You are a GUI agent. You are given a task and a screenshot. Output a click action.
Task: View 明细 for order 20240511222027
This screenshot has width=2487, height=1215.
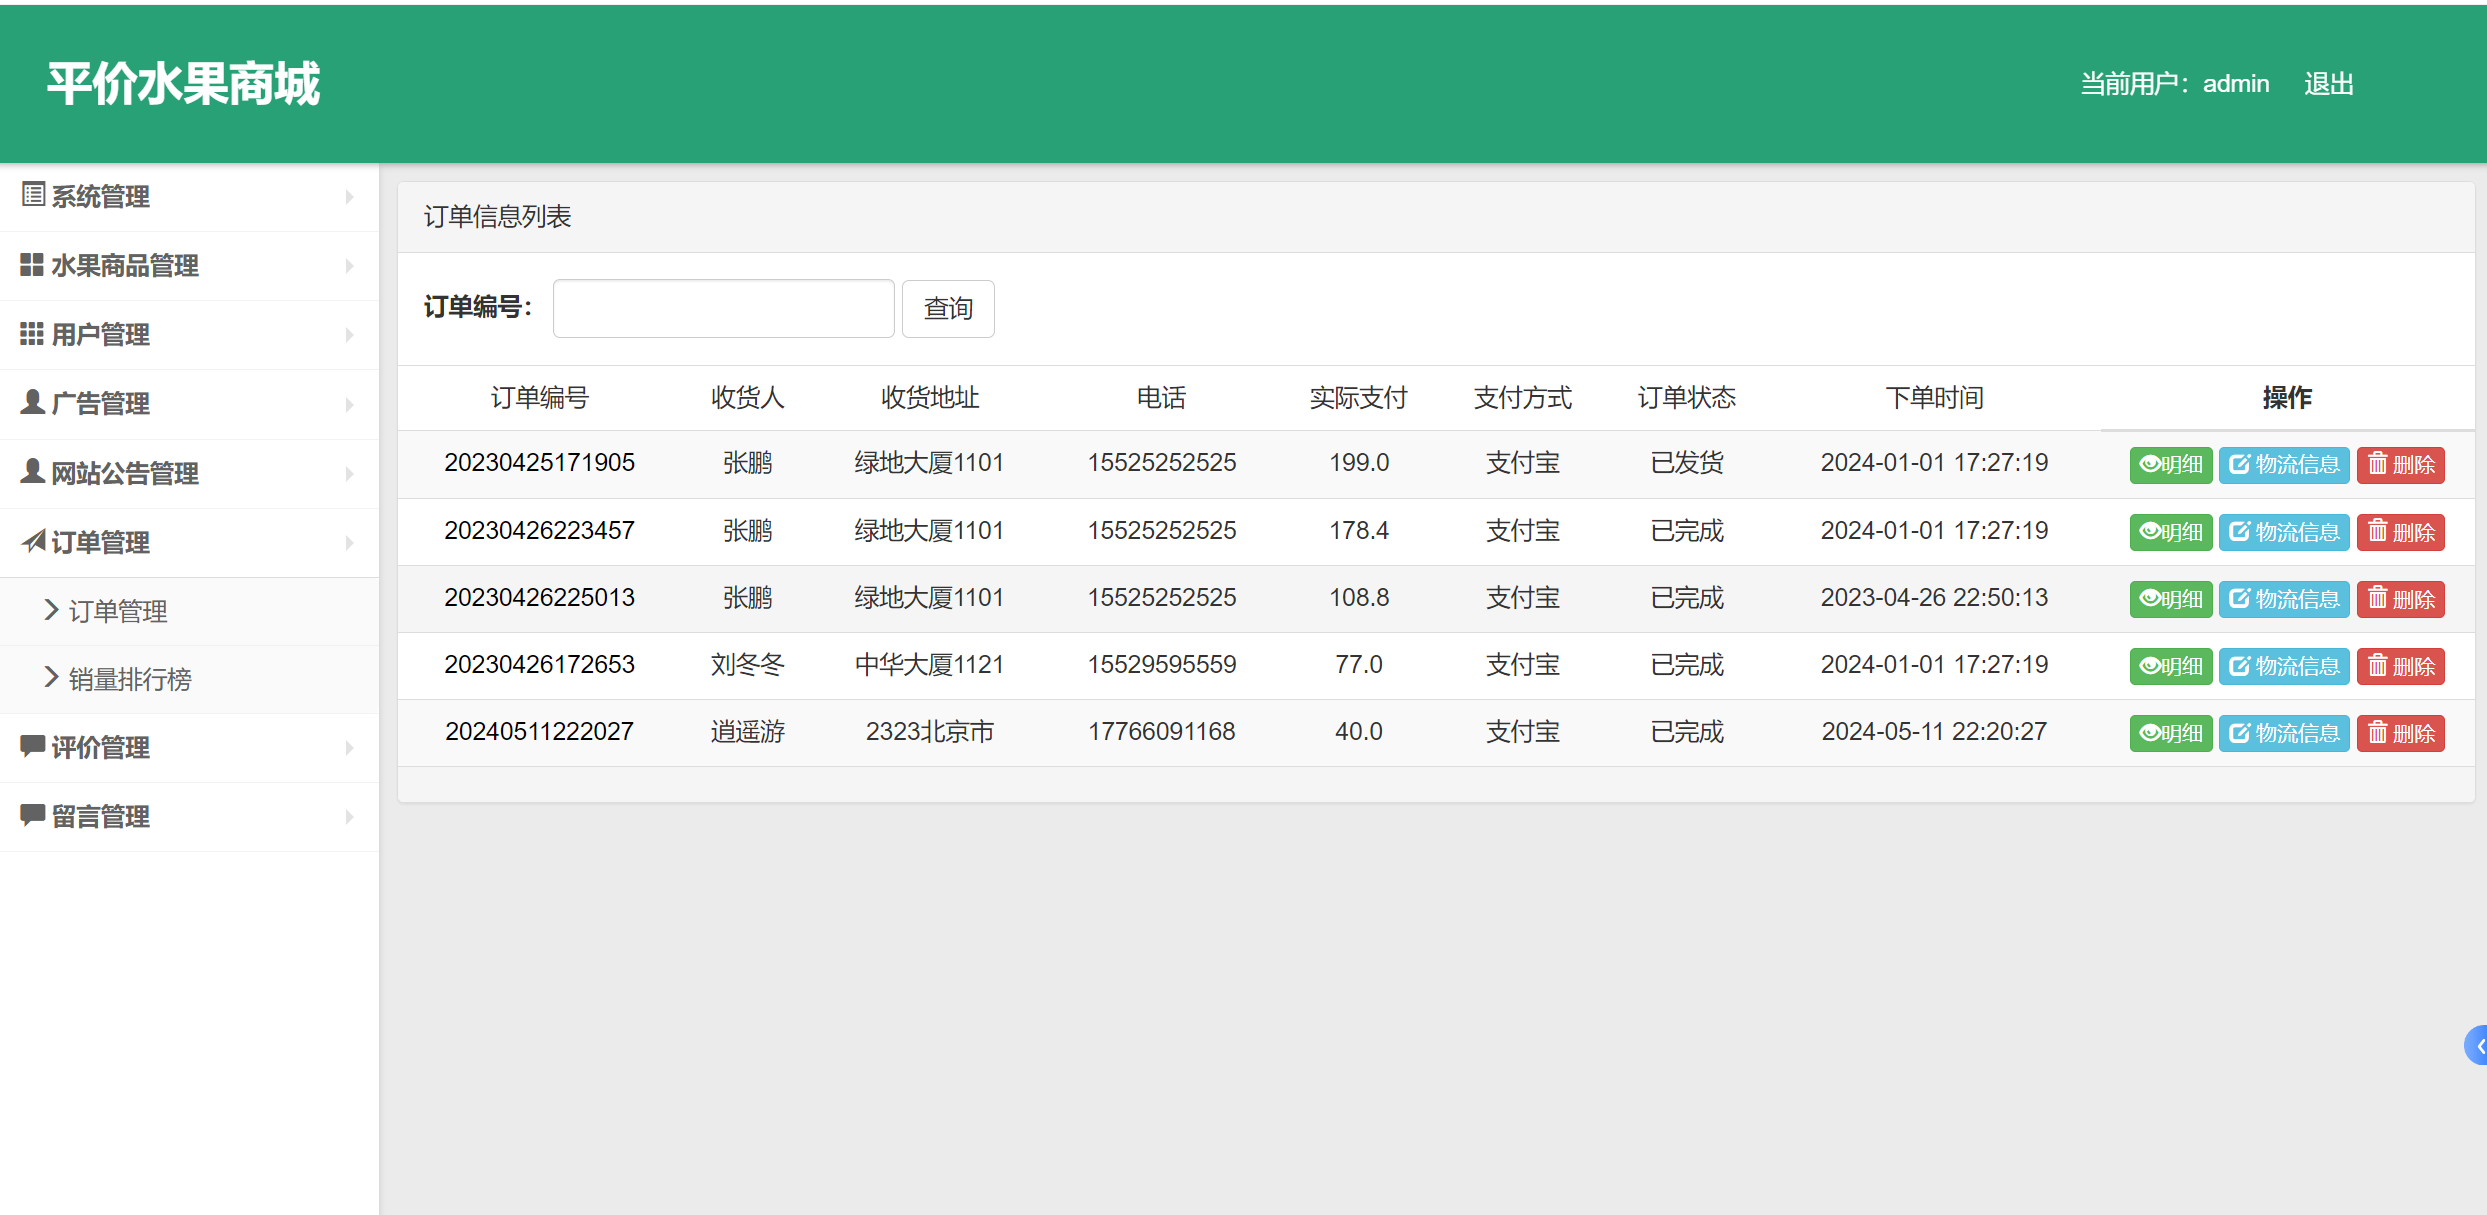pos(2170,734)
